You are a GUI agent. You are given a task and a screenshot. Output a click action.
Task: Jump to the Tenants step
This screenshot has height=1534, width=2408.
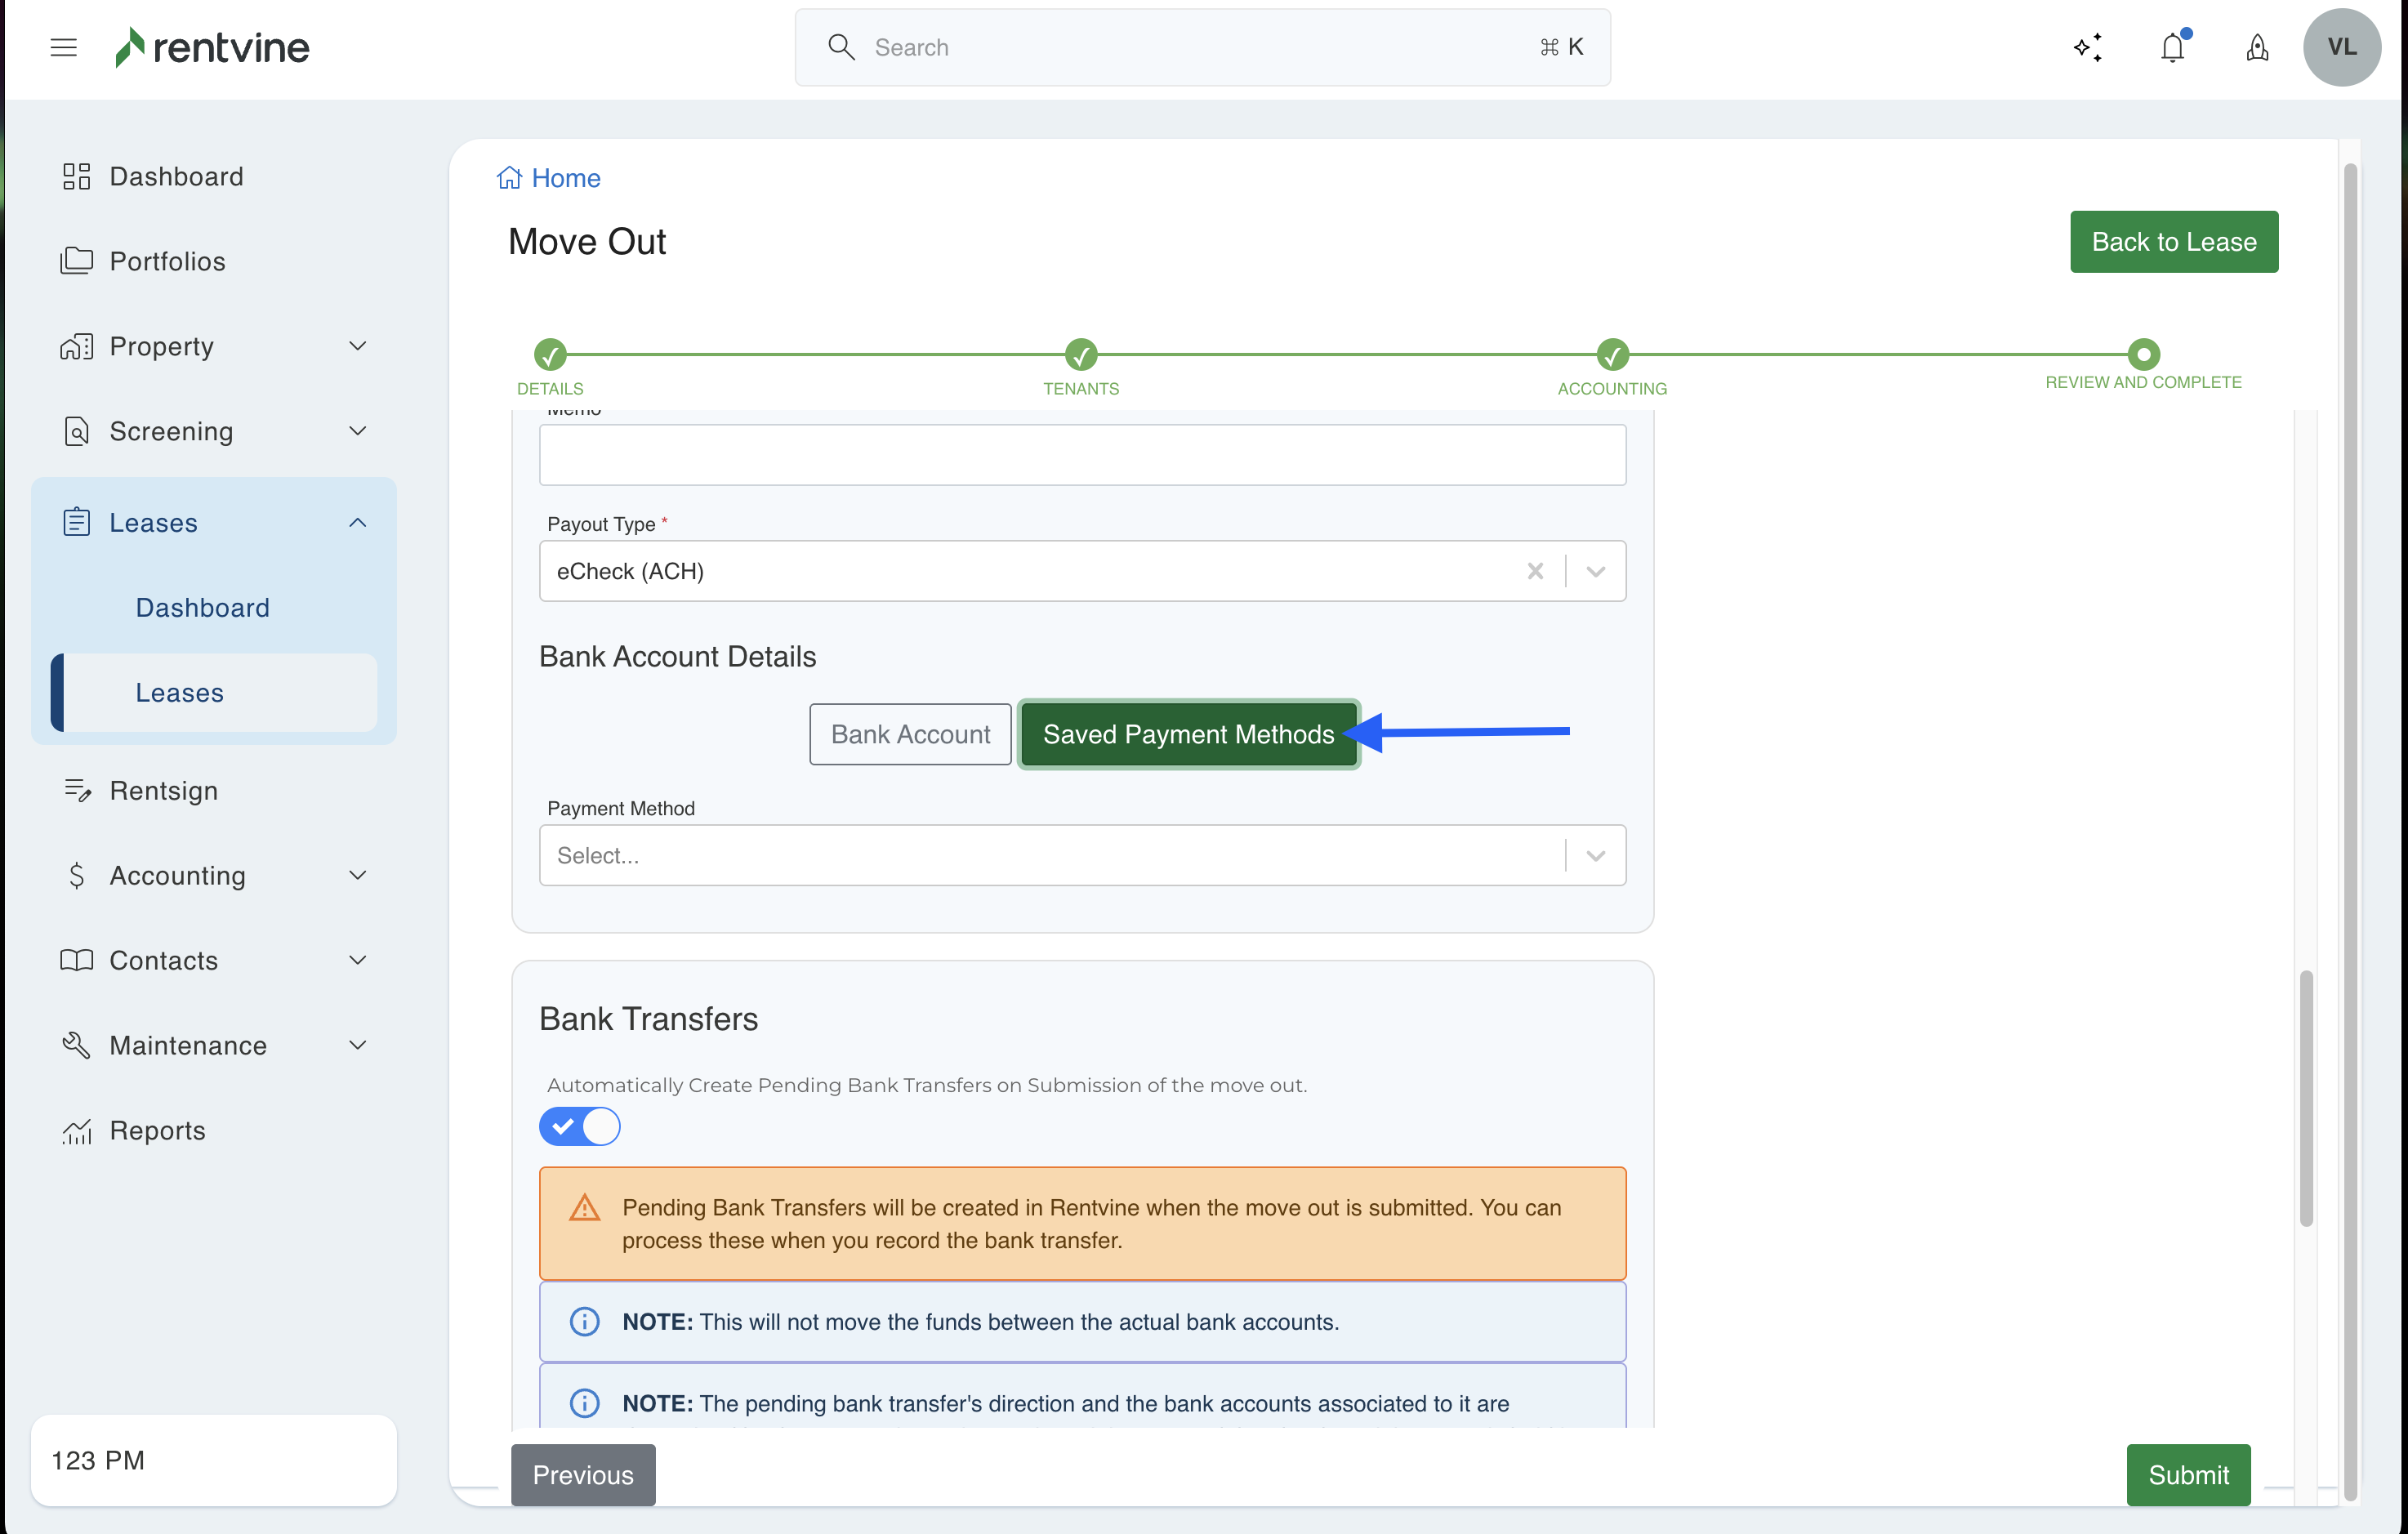1081,354
